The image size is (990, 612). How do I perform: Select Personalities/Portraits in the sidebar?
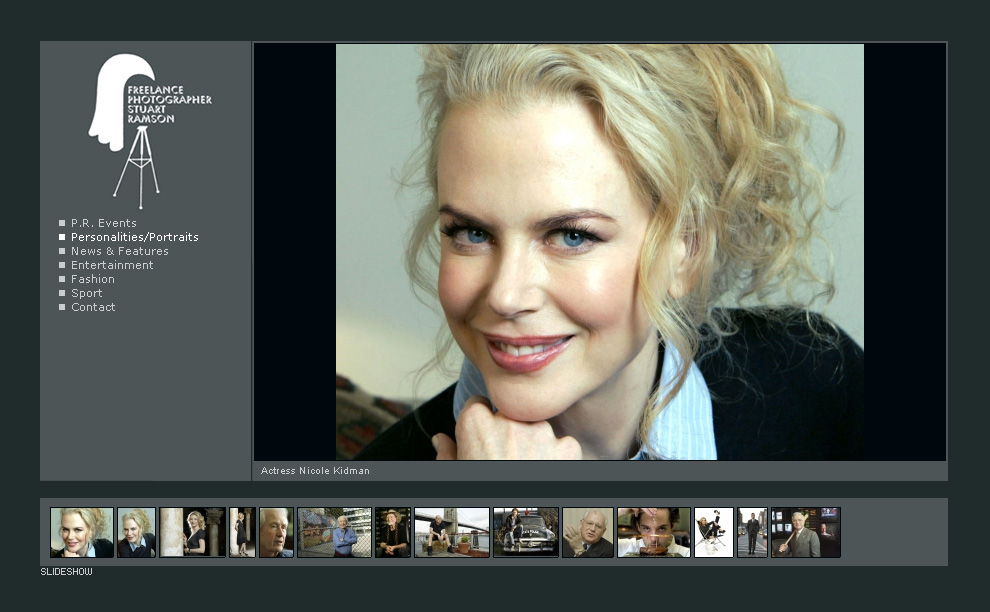134,237
